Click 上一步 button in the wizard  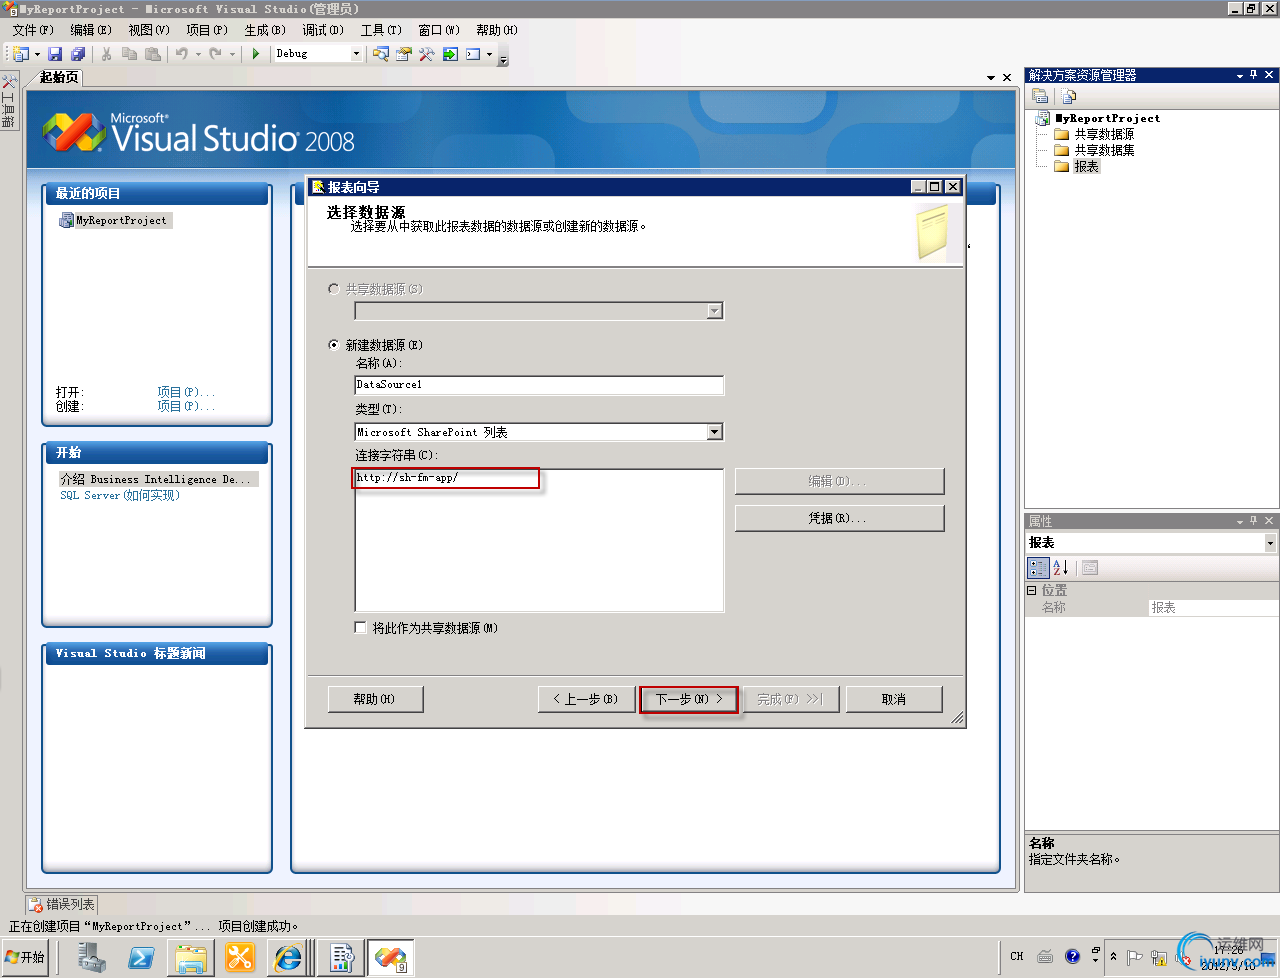[586, 699]
